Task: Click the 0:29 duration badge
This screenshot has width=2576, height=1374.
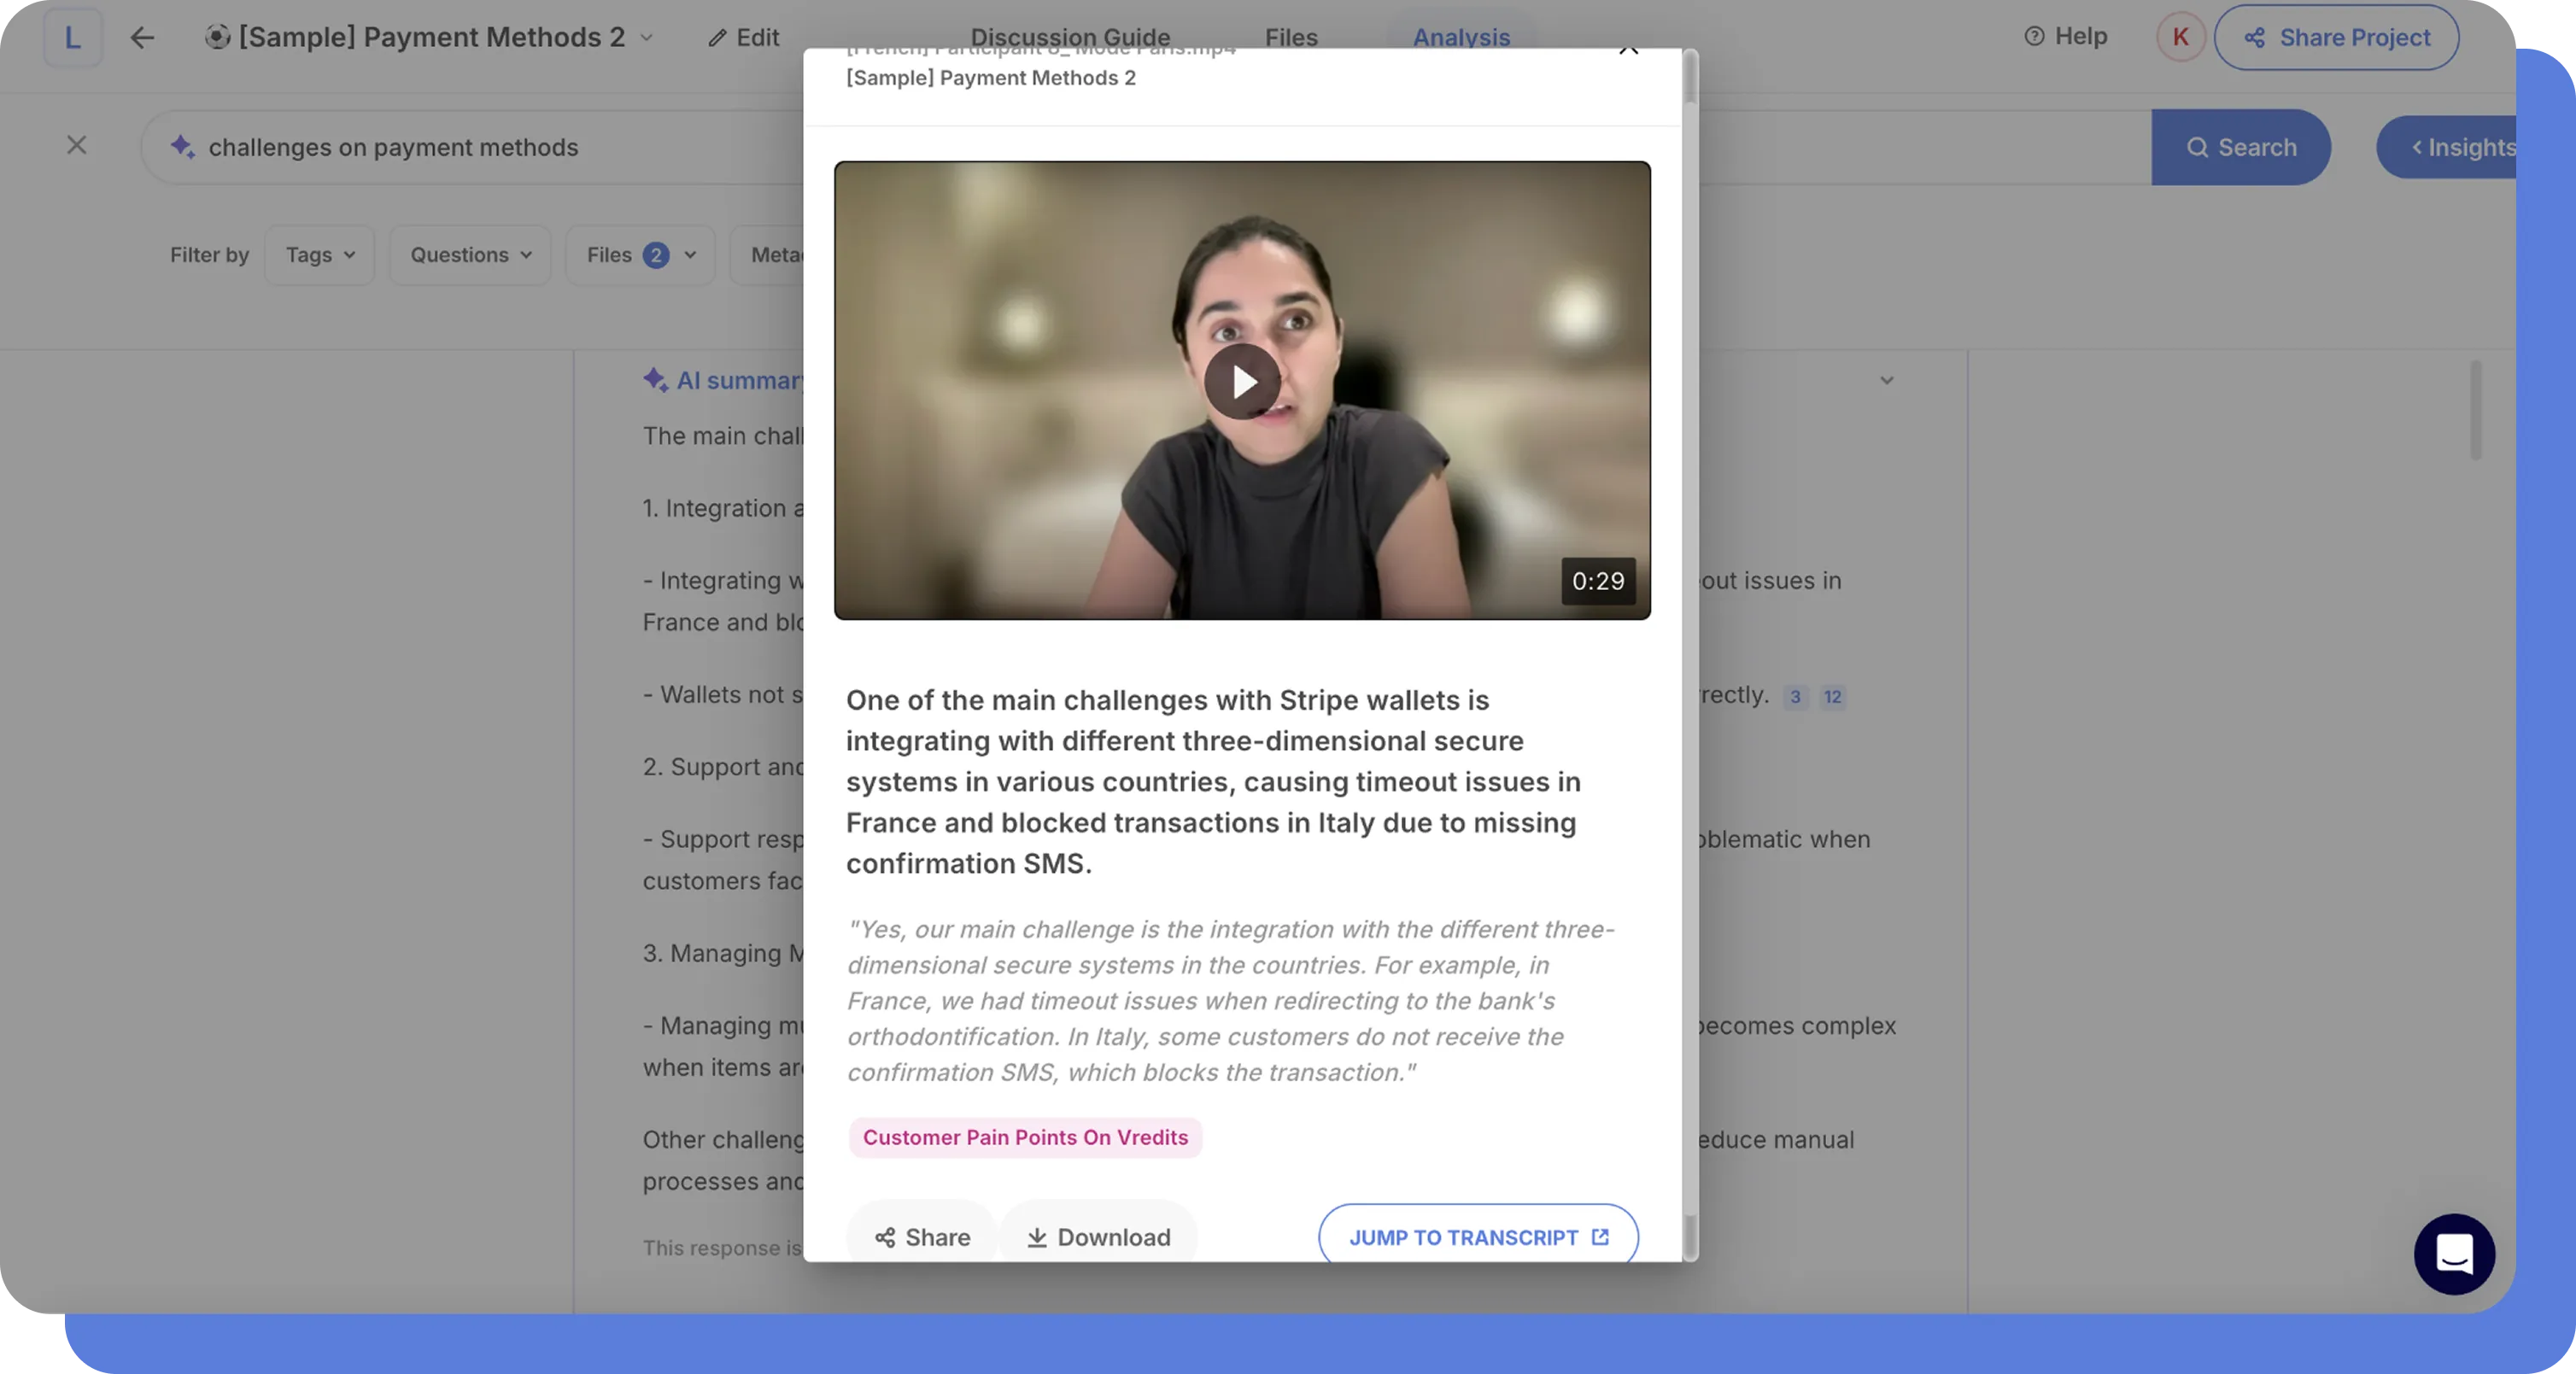Action: tap(1598, 581)
